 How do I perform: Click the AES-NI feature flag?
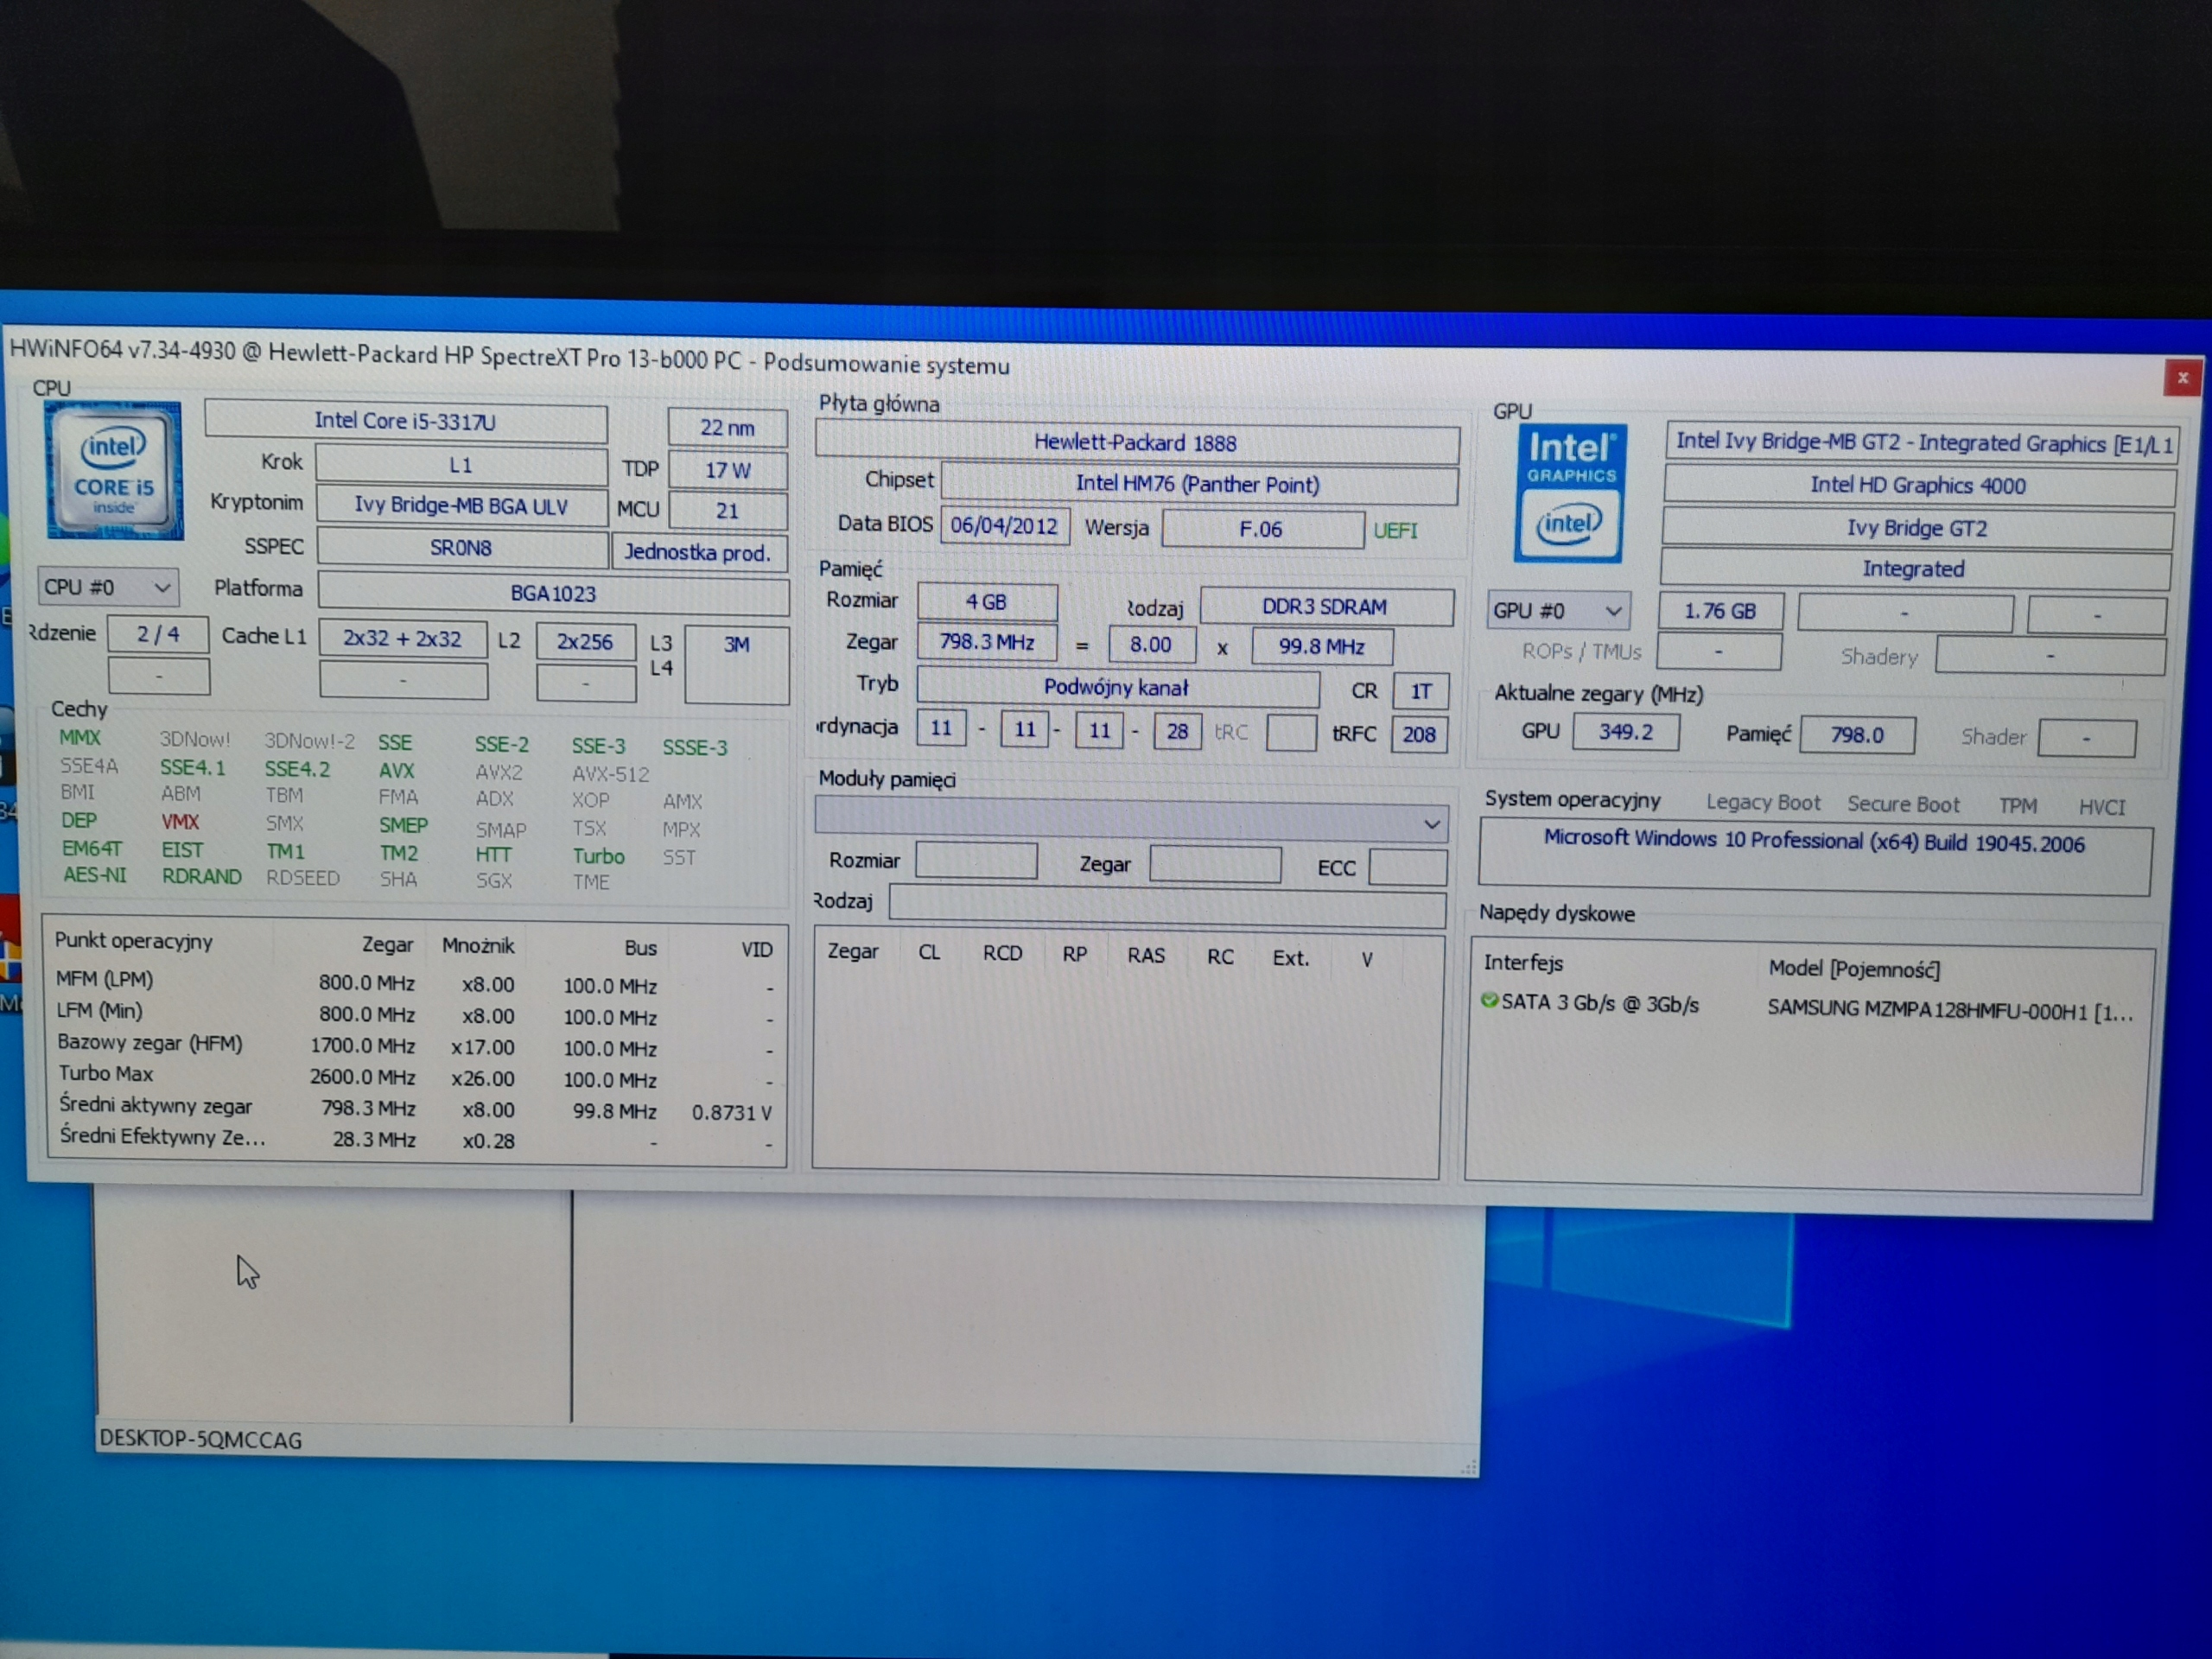click(95, 875)
